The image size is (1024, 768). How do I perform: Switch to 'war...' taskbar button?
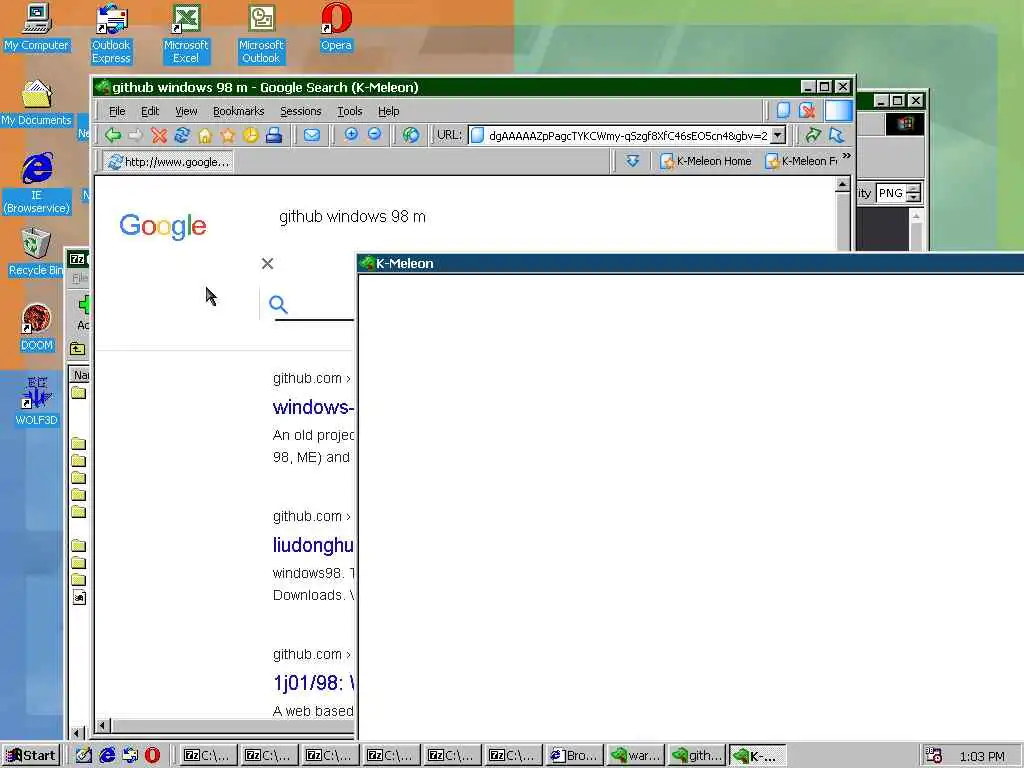pos(635,756)
